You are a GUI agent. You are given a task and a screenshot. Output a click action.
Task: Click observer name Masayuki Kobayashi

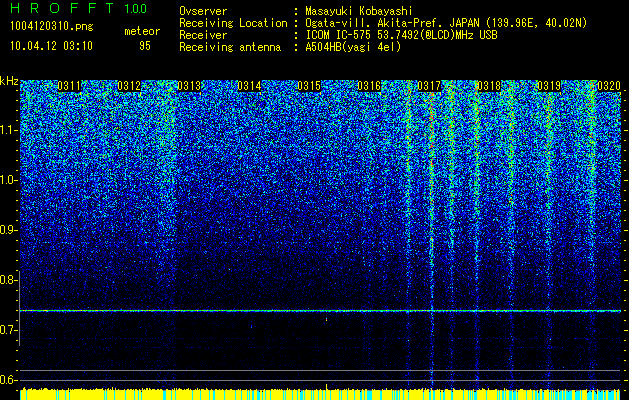[359, 11]
